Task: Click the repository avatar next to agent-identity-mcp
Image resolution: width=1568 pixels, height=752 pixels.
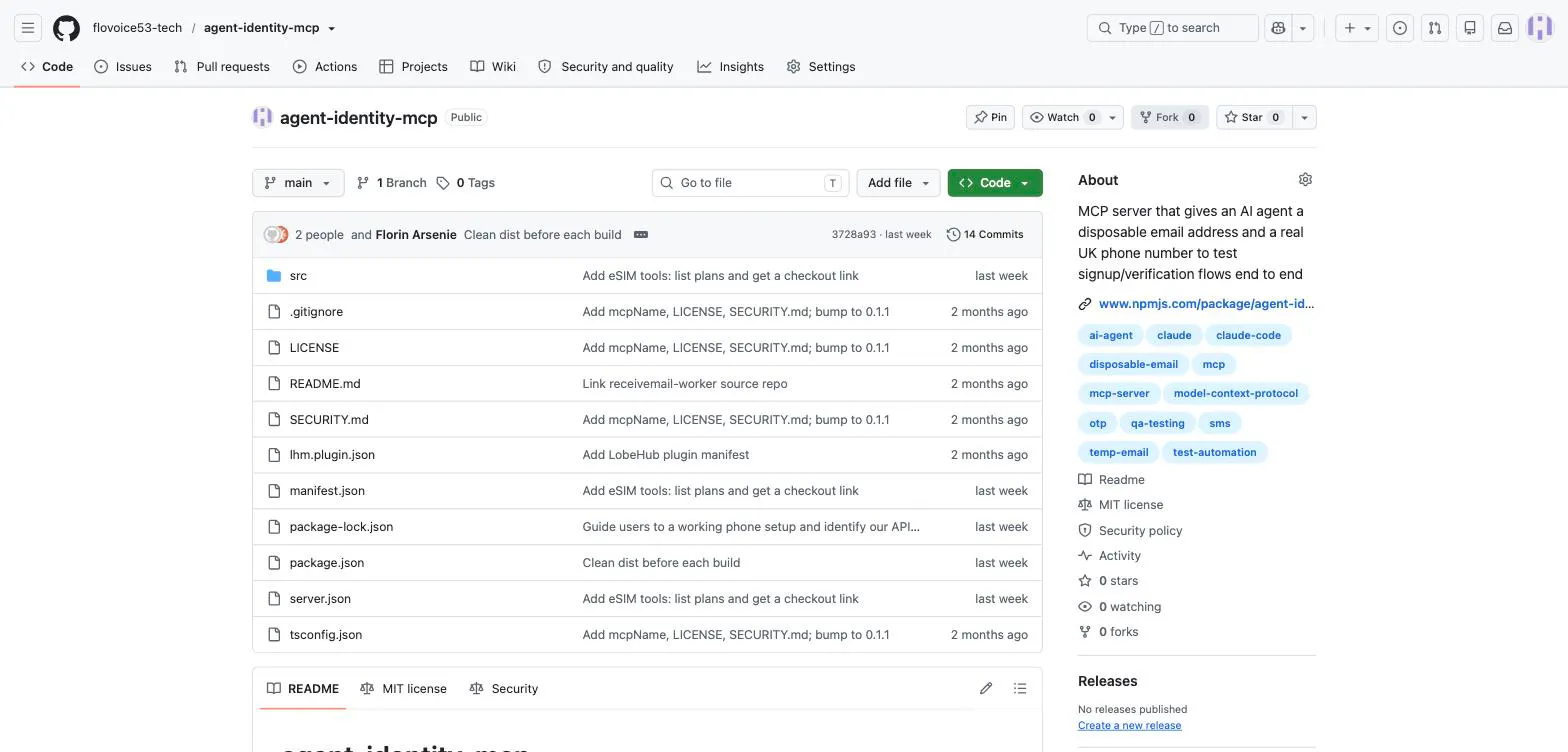Action: coord(262,117)
